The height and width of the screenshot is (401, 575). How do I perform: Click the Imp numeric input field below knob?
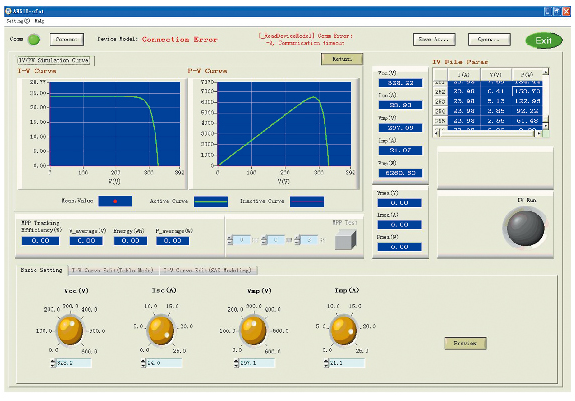coord(347,363)
